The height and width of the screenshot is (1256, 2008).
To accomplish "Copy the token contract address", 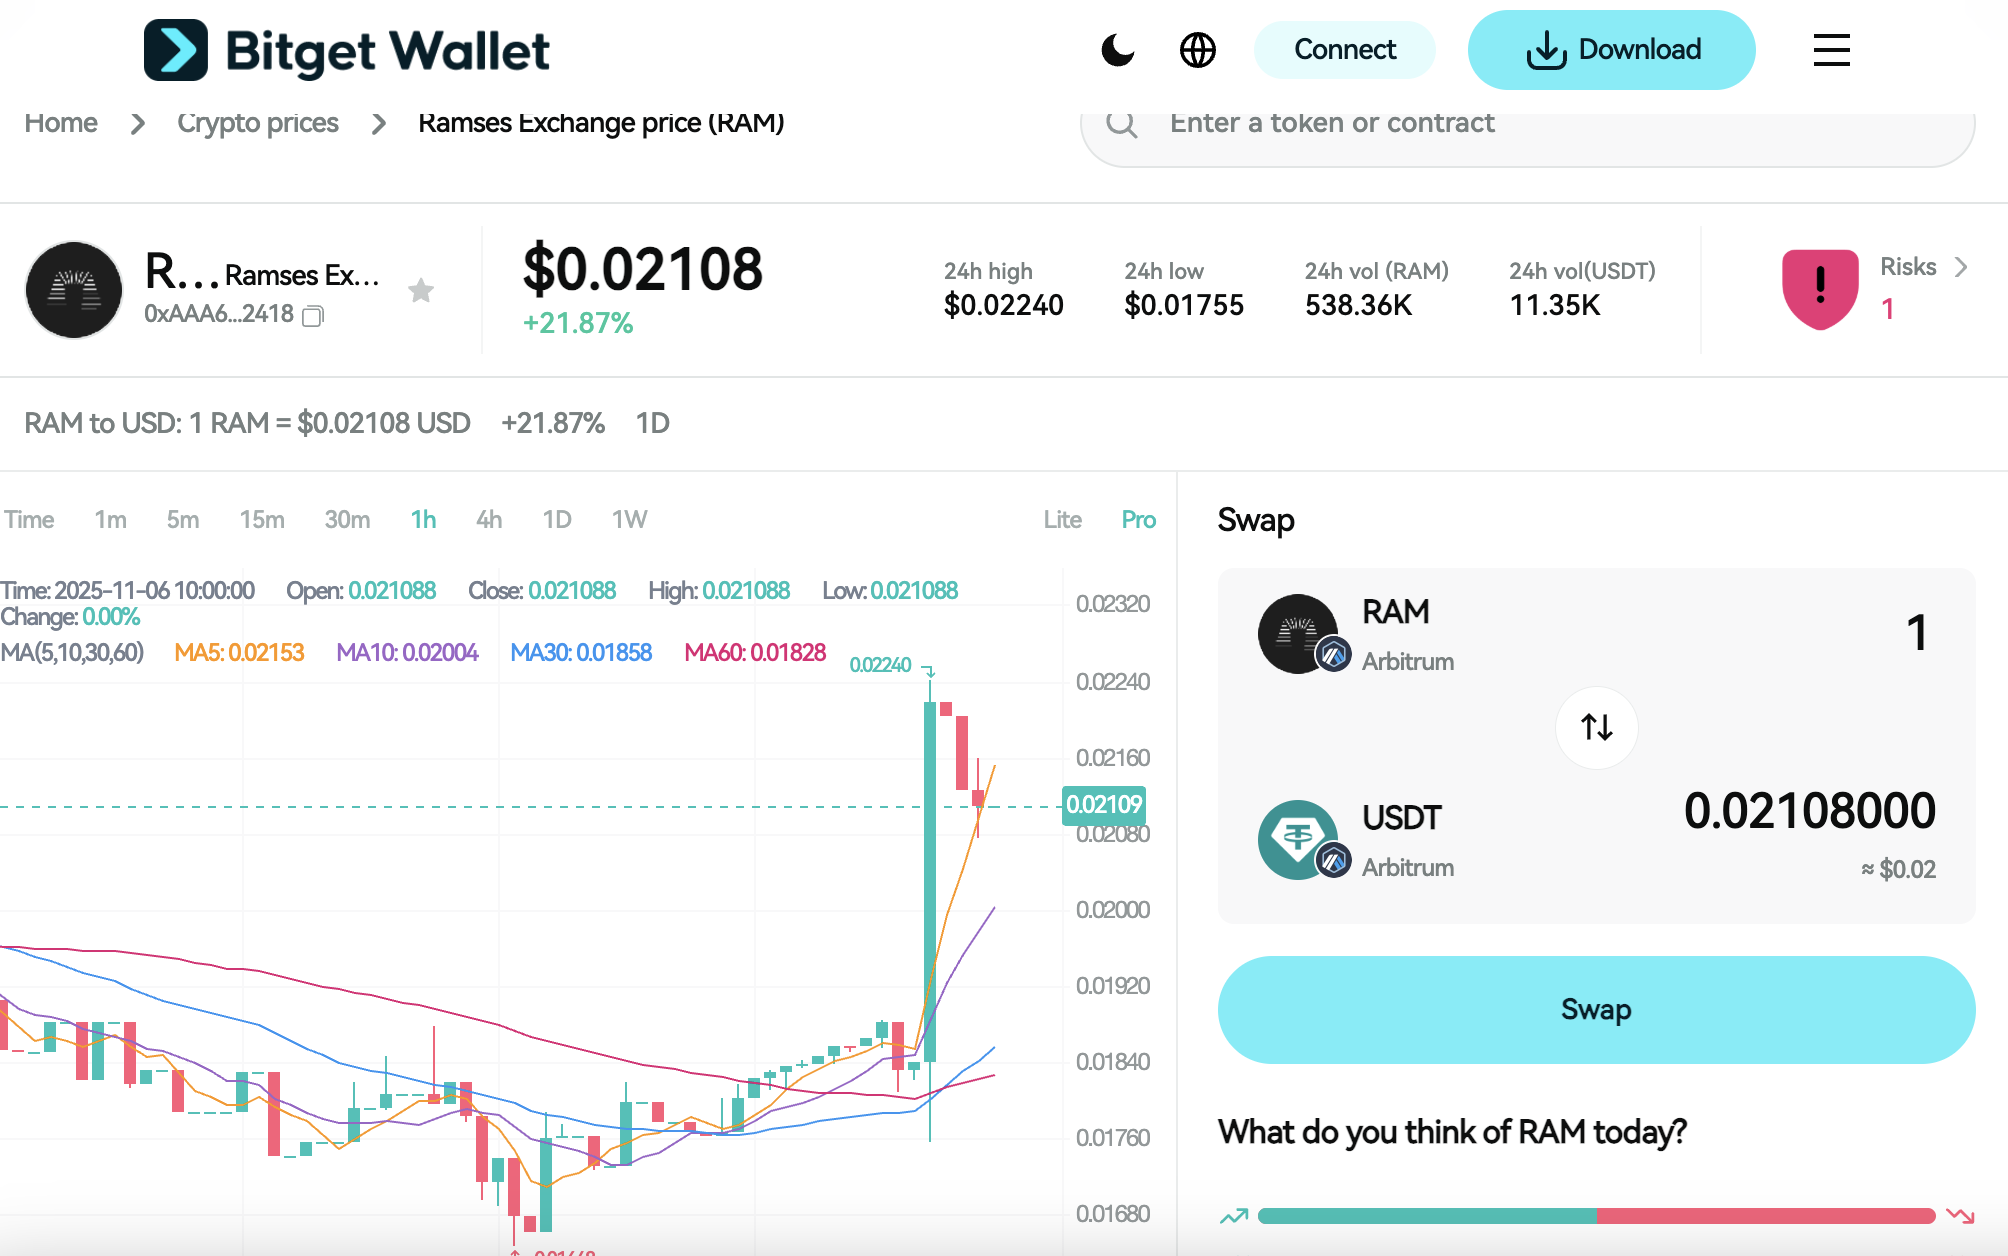I will [x=312, y=316].
